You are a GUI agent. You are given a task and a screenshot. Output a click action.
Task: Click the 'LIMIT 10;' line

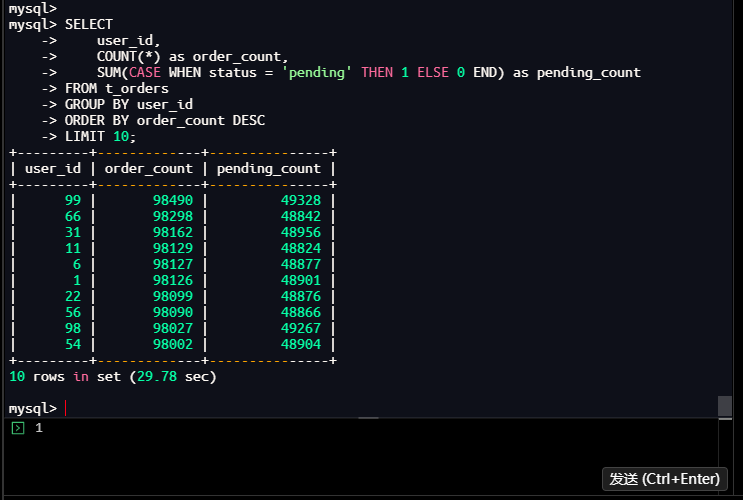click(x=100, y=137)
